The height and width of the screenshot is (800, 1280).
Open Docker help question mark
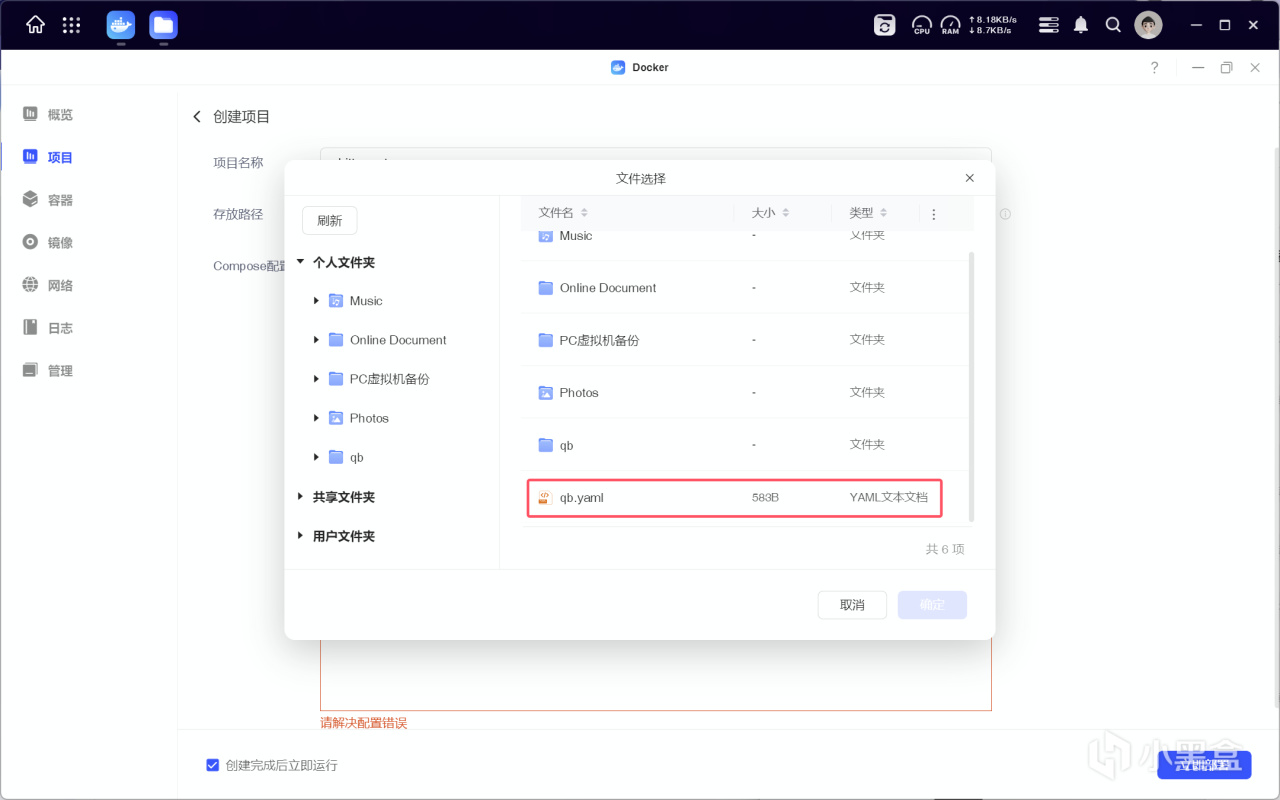(1155, 68)
